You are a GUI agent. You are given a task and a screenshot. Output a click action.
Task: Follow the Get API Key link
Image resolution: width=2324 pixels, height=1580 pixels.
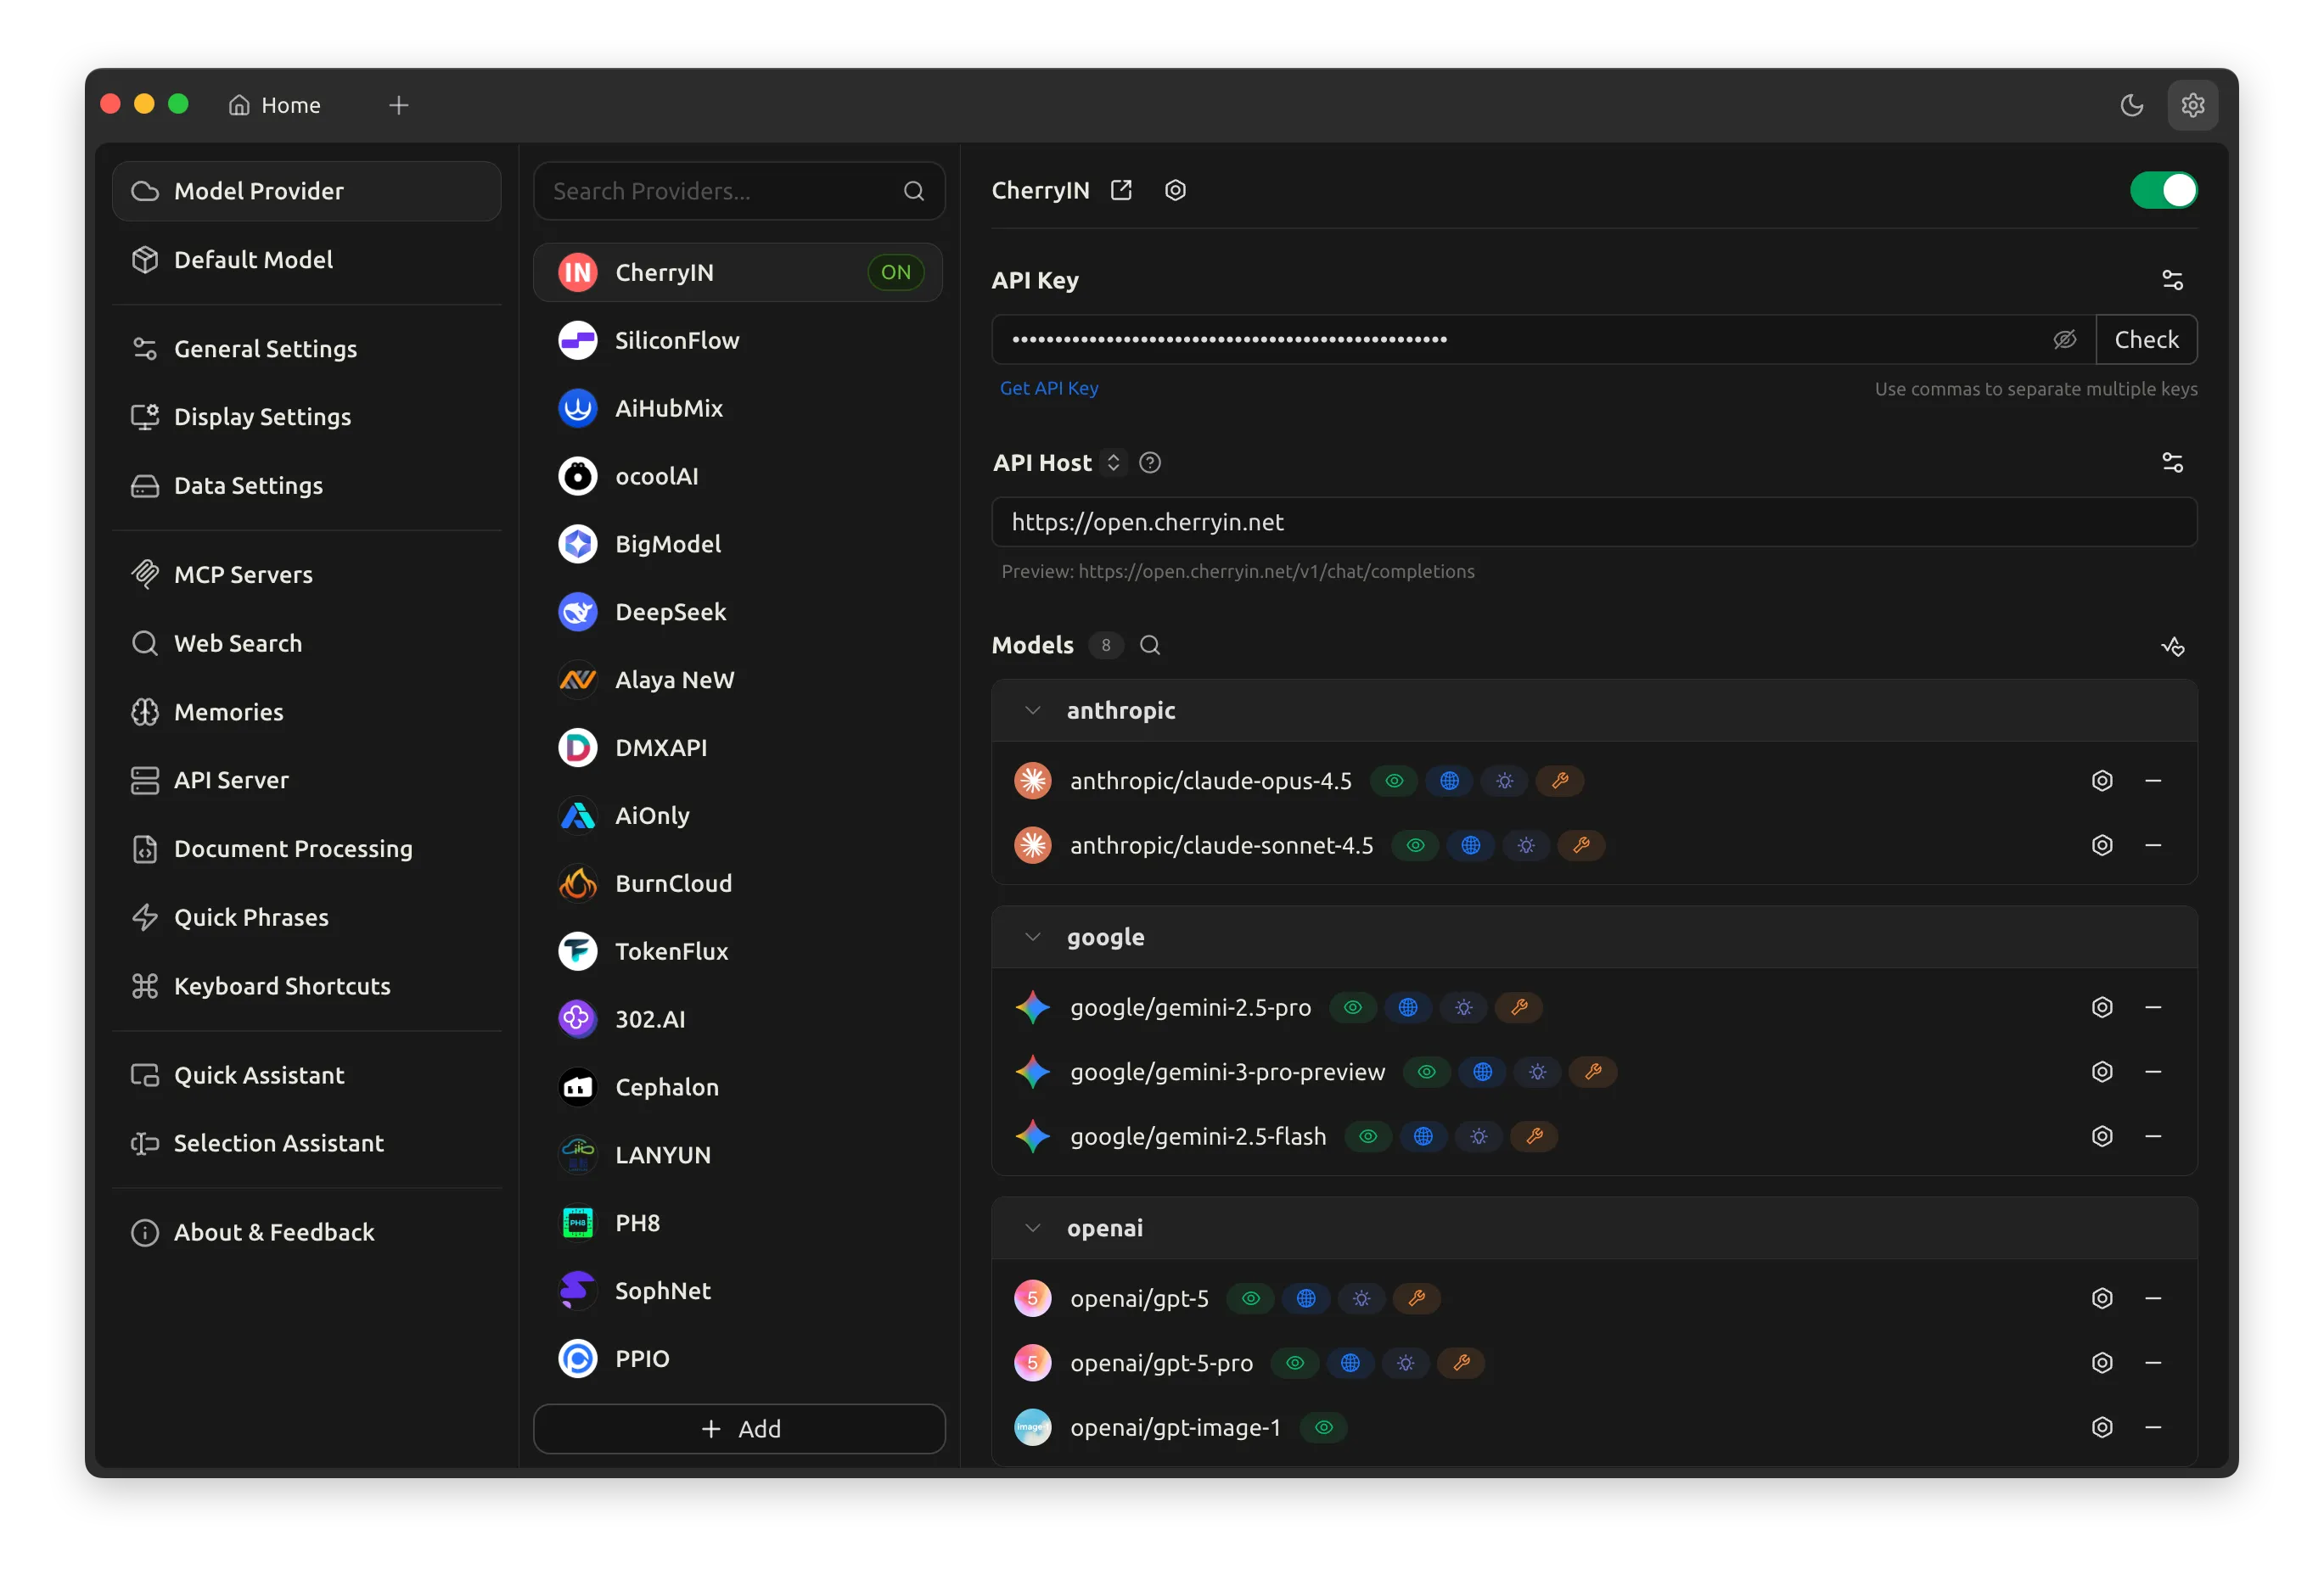[x=1048, y=388]
